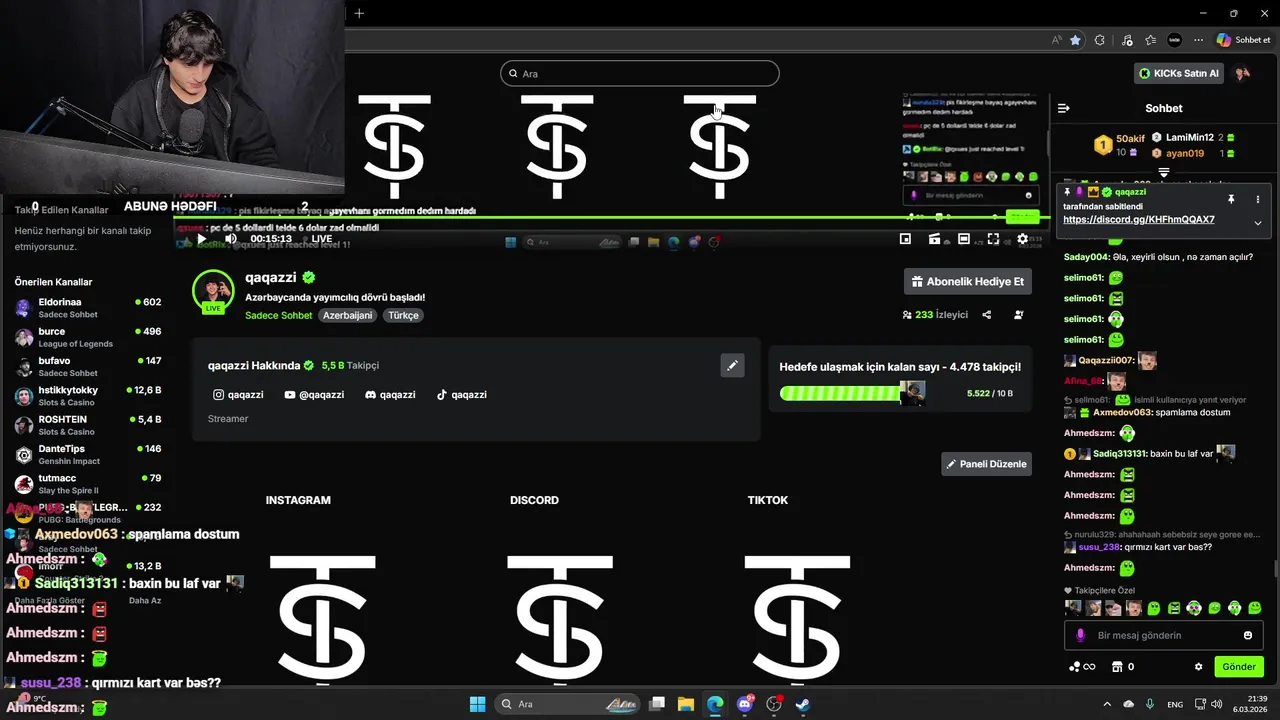
Task: Open @qaqazzi YouTube link
Action: (x=314, y=395)
